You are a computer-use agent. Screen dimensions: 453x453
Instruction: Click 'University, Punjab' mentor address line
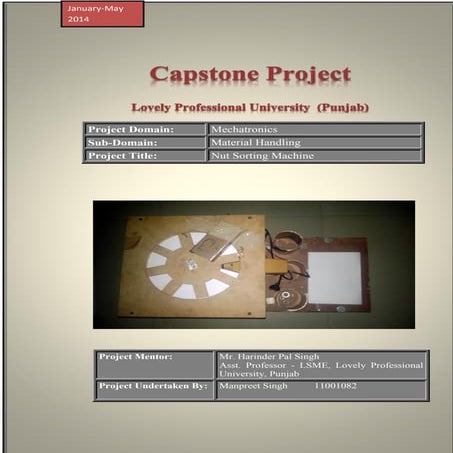[x=259, y=374]
